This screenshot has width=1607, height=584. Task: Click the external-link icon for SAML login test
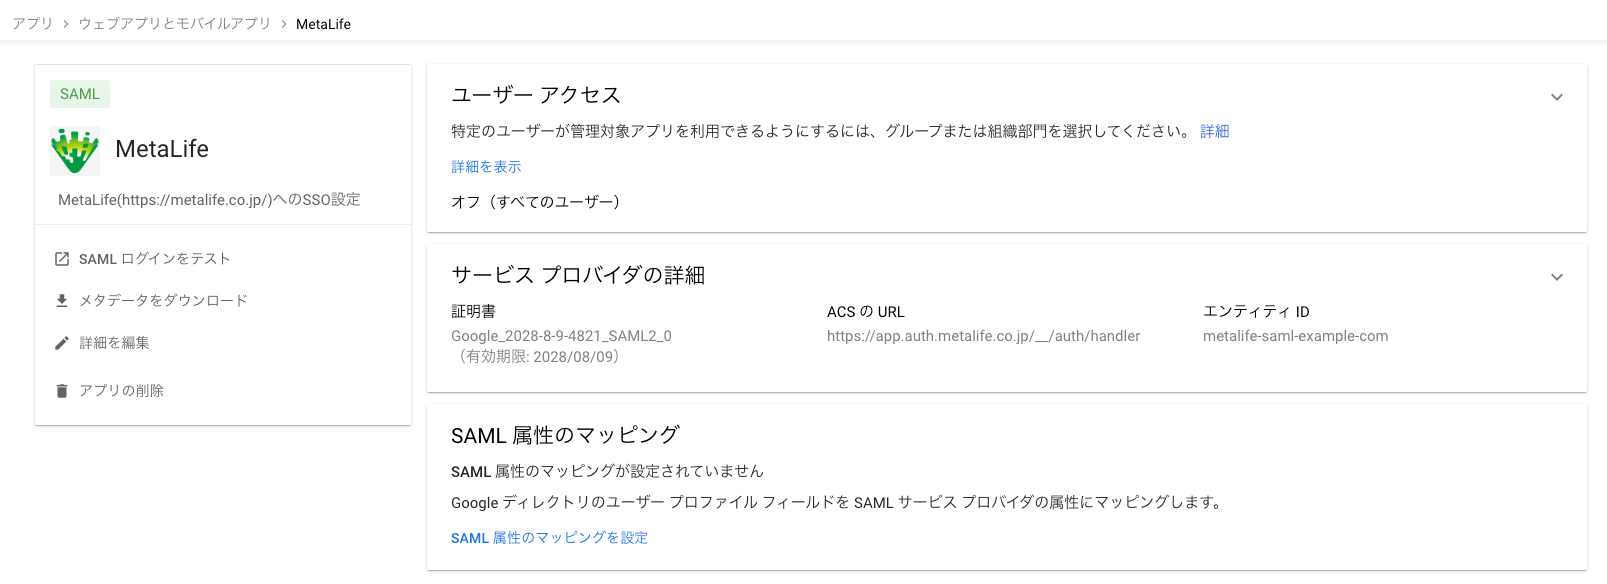[x=62, y=259]
